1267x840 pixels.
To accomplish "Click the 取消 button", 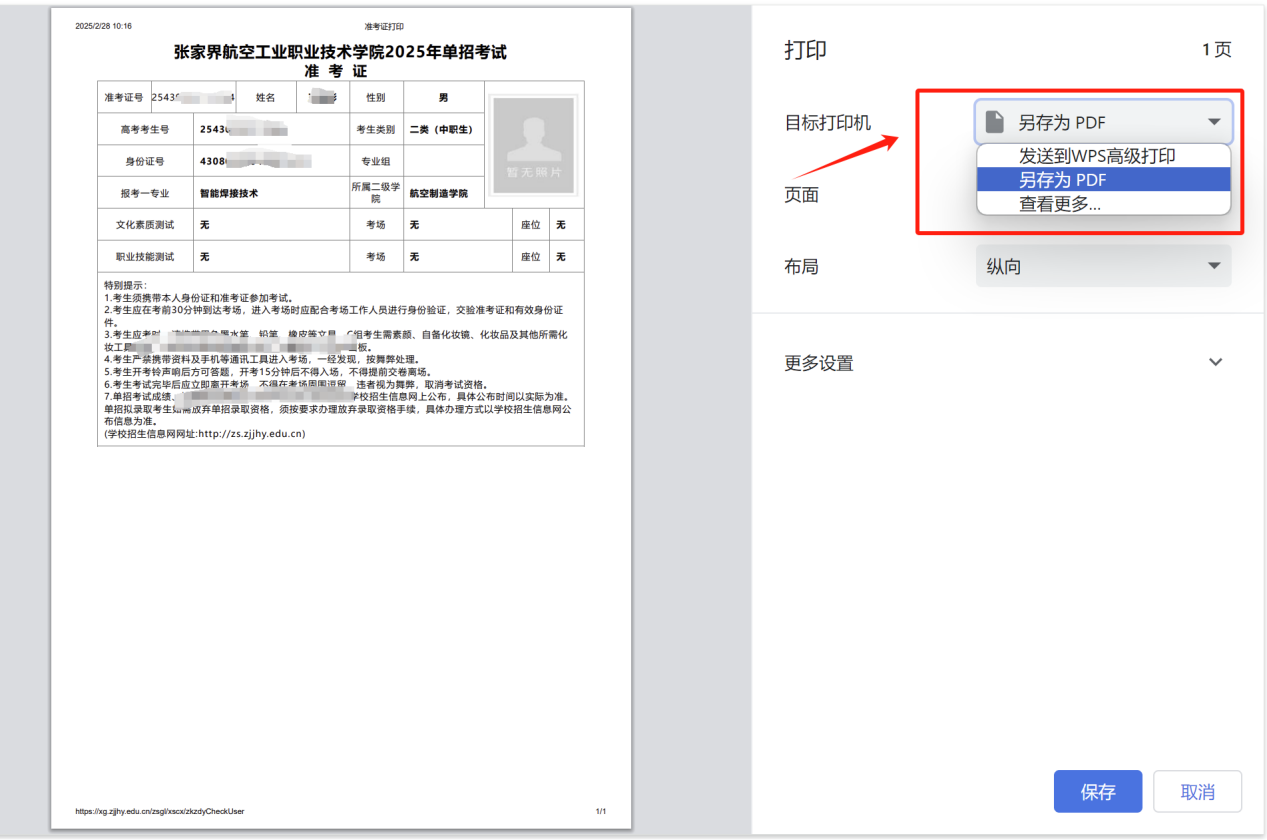I will click(x=1197, y=792).
